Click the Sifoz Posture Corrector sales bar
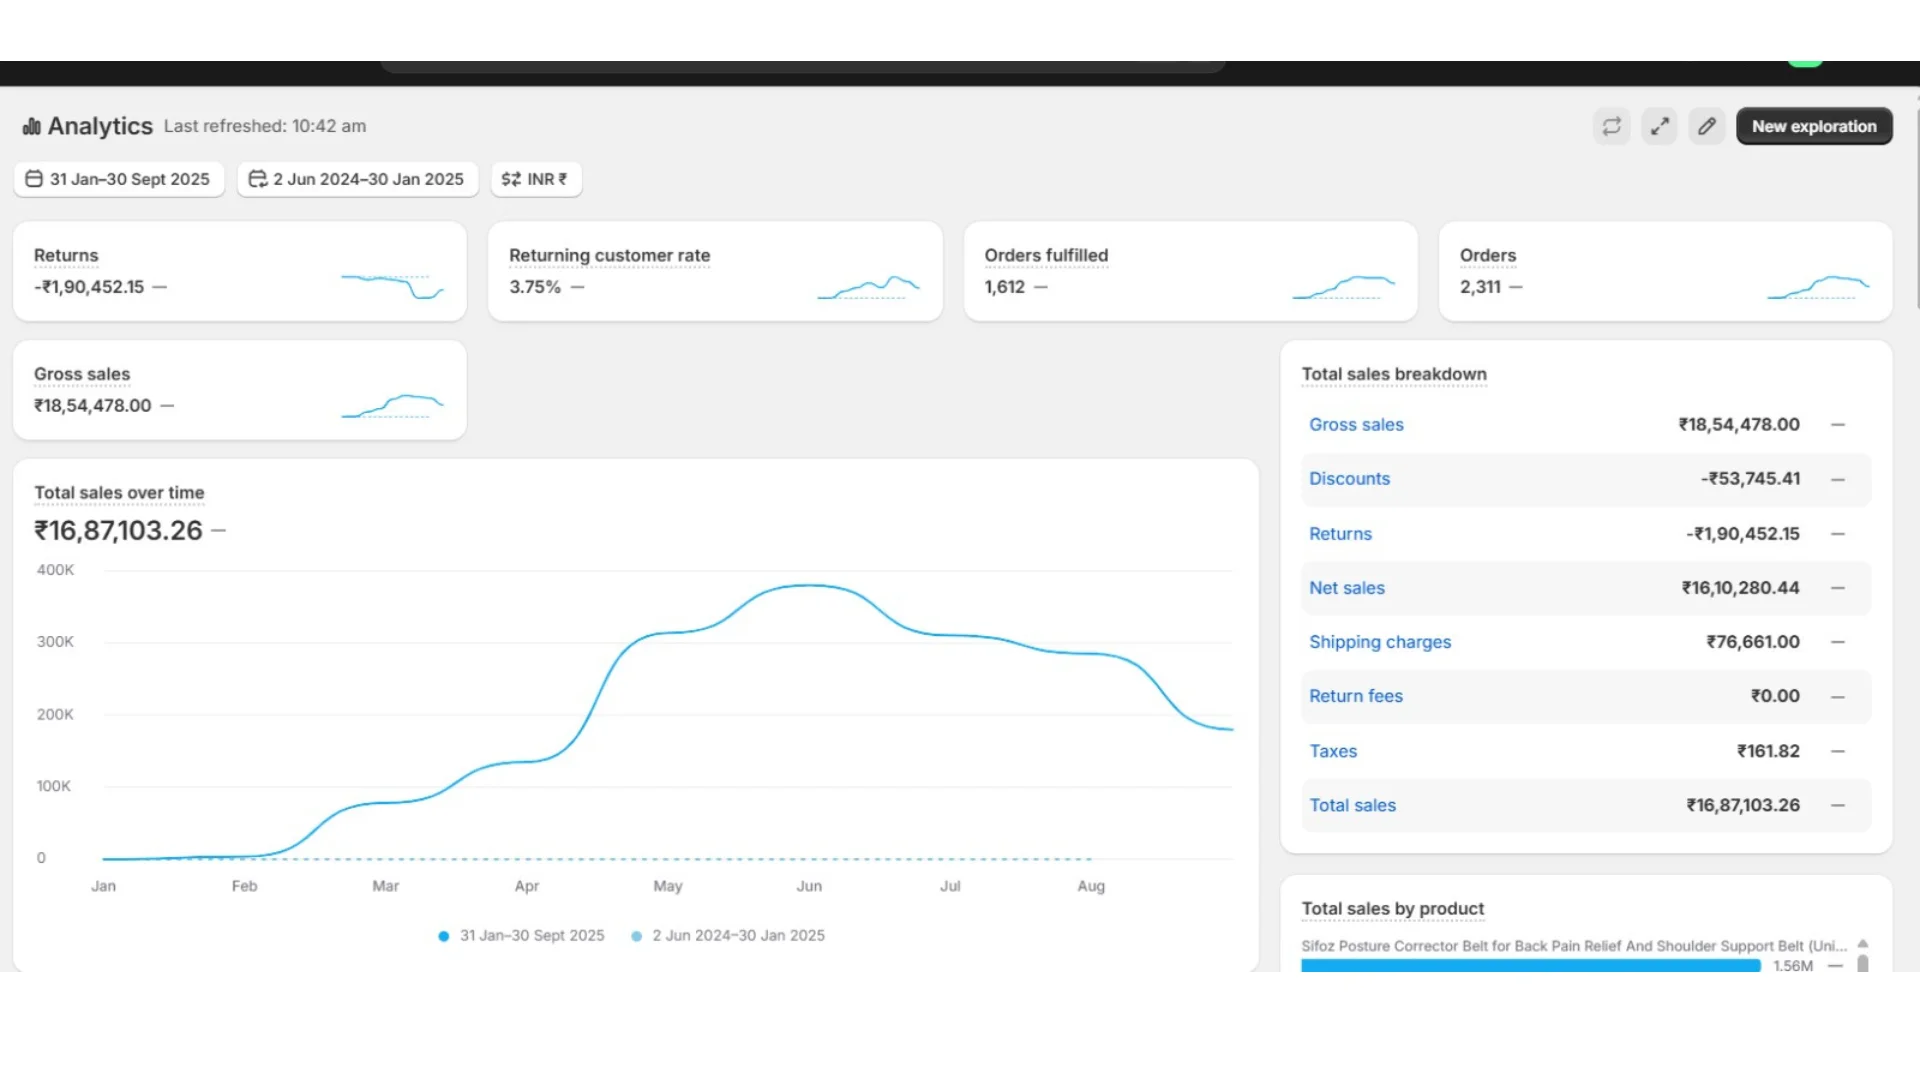Viewport: 1920px width, 1080px height. point(1530,965)
